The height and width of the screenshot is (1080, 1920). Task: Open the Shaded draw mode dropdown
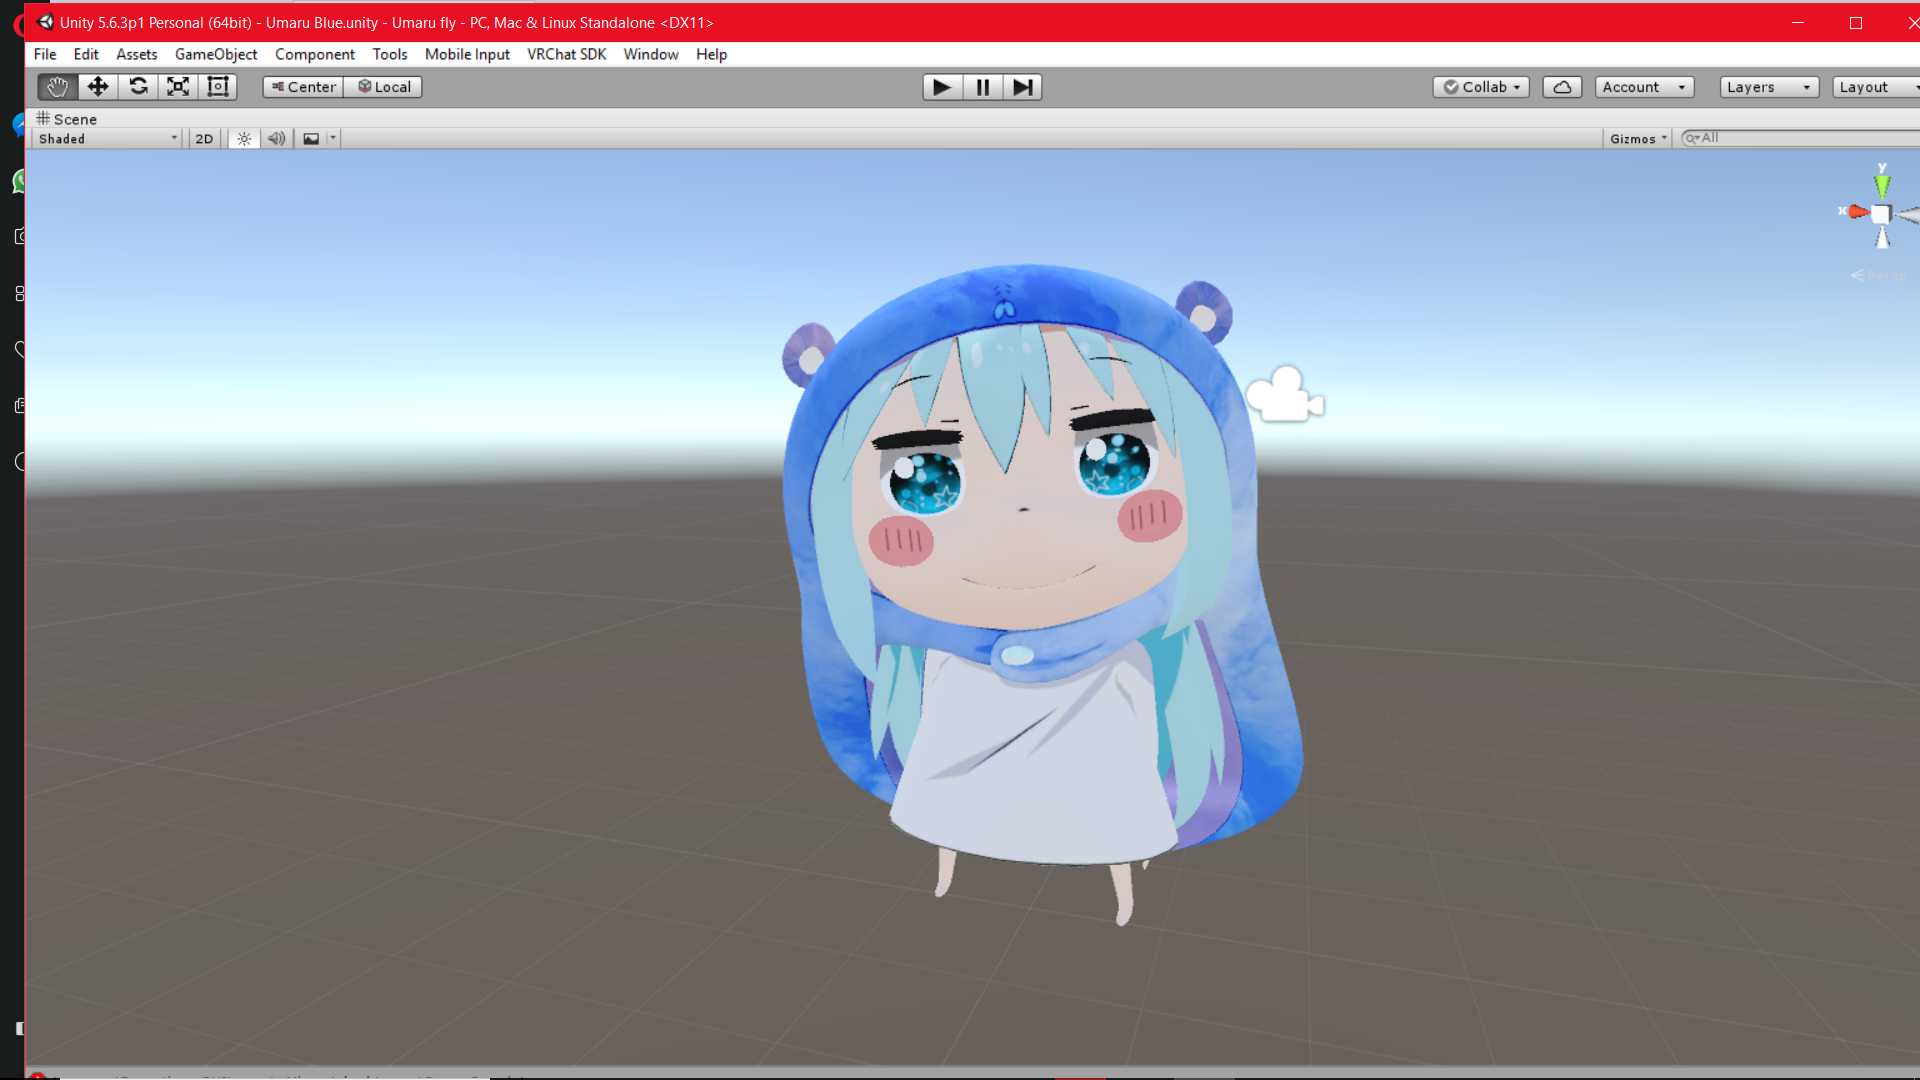point(107,139)
